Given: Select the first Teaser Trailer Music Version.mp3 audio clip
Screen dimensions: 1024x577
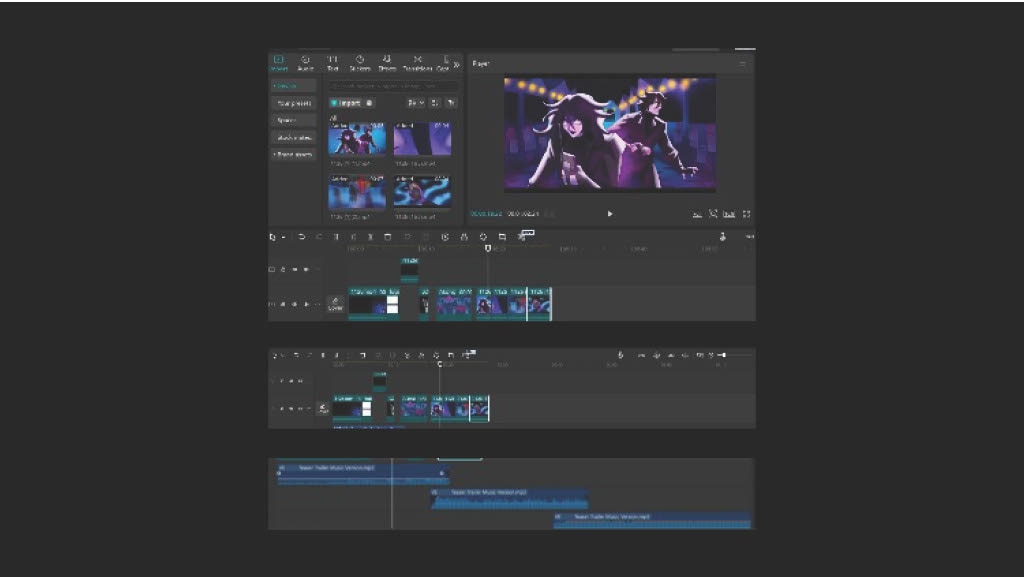Looking at the screenshot, I should click(x=363, y=475).
